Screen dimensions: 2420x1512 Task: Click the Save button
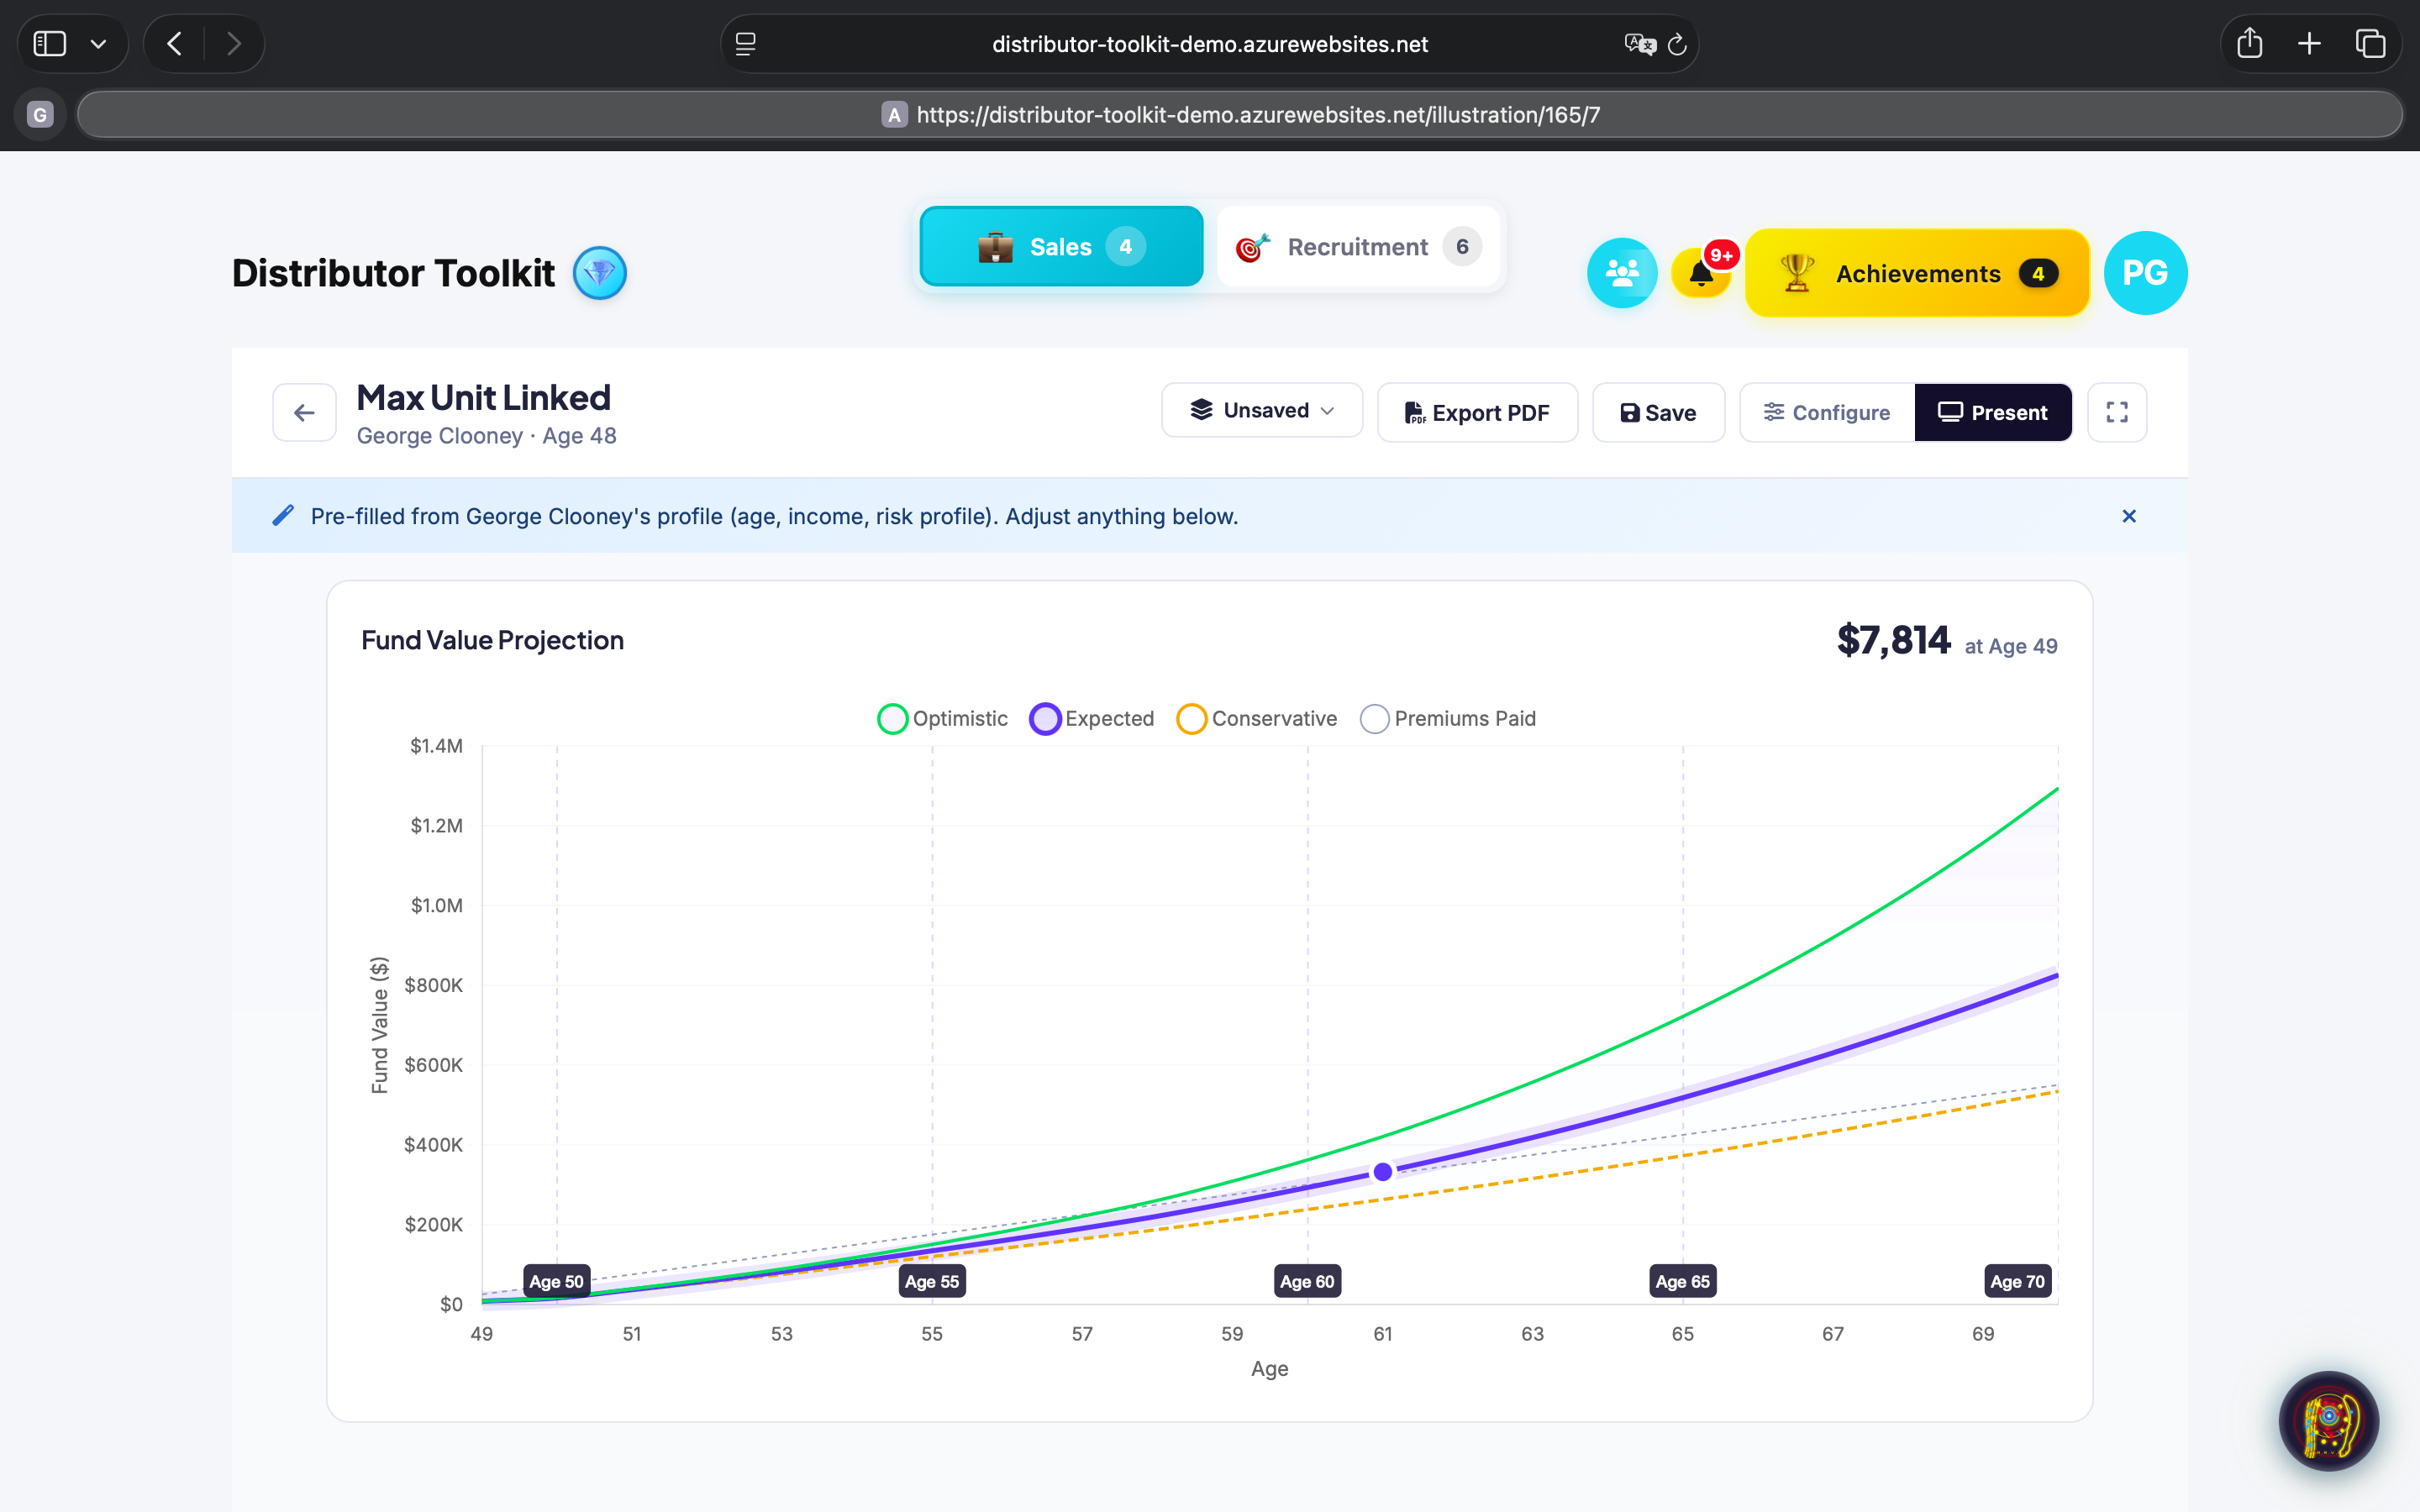point(1658,412)
